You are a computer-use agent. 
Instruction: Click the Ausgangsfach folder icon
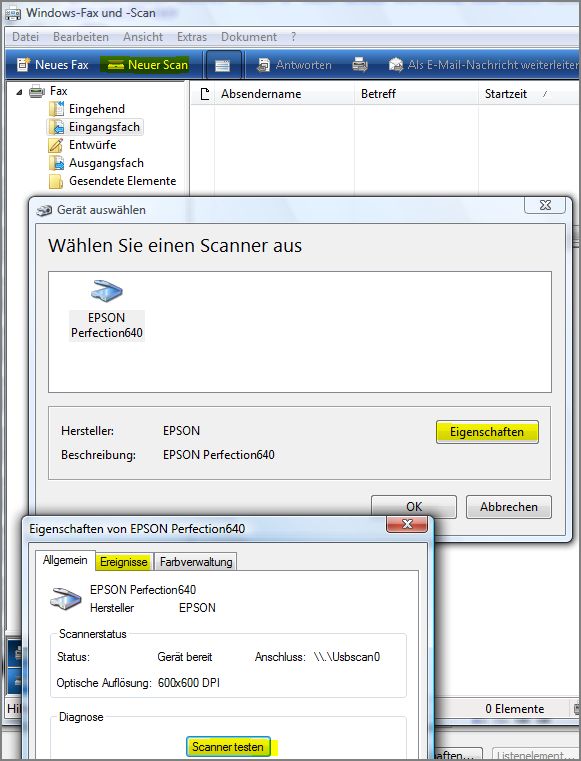tap(56, 163)
